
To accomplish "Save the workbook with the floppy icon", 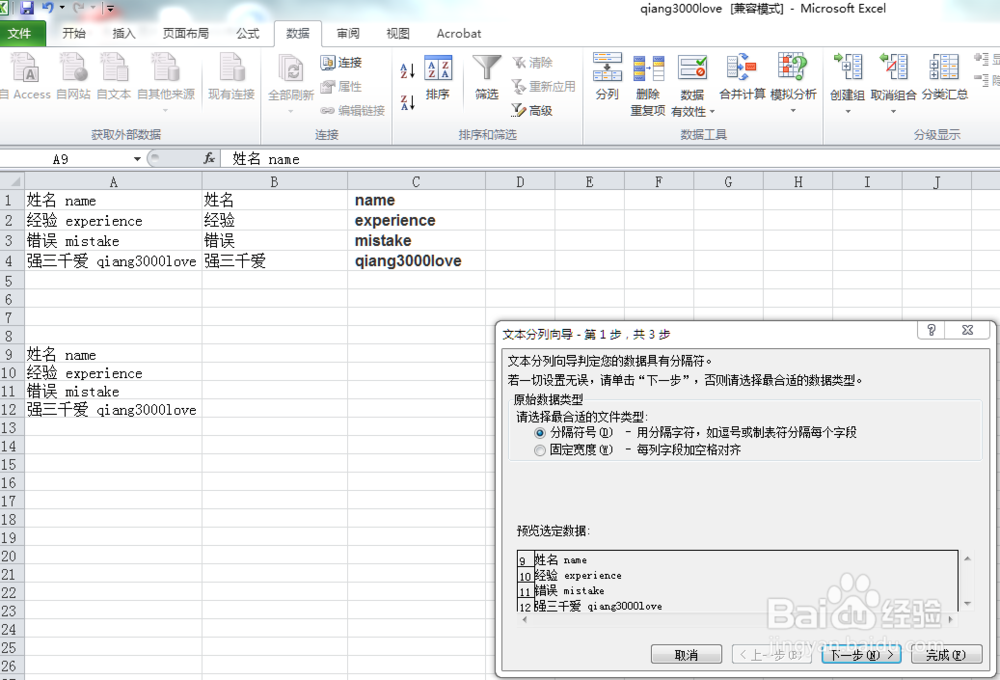I will pyautogui.click(x=26, y=8).
